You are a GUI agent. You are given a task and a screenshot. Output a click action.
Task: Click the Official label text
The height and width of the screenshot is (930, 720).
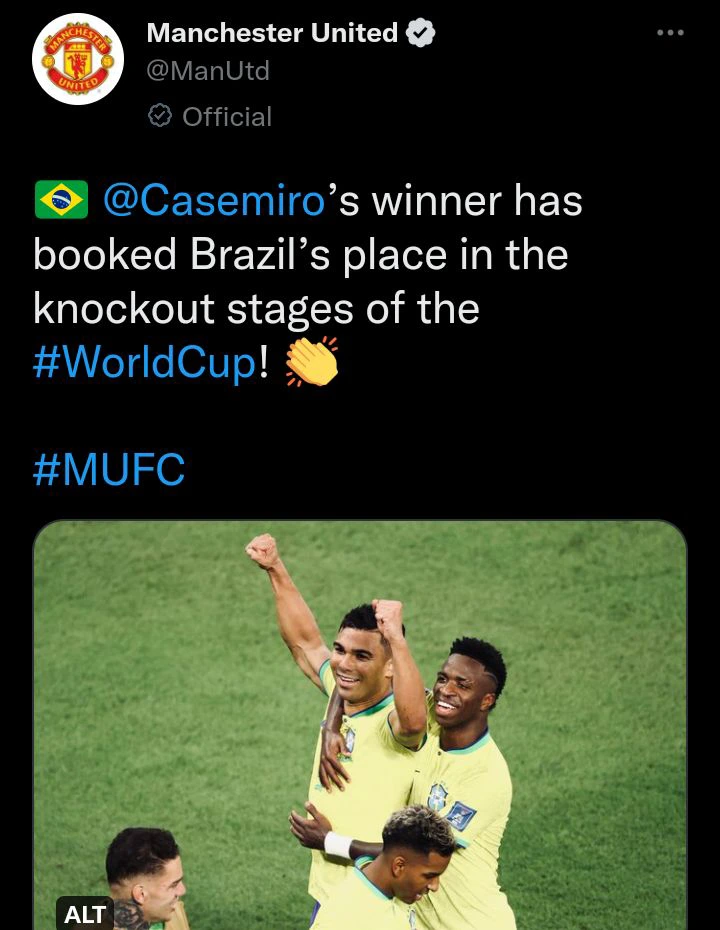click(x=227, y=117)
